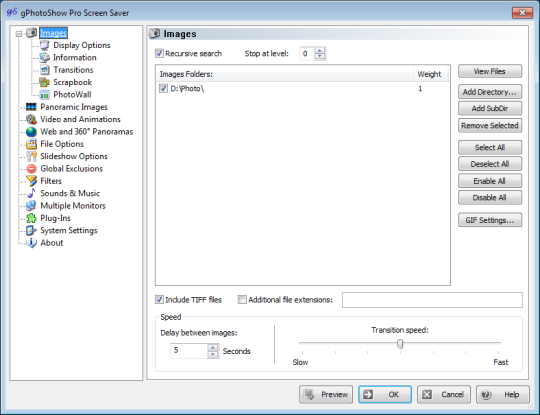Close the gPhotoShow Pro window
This screenshot has height=415, width=540.
[x=522, y=13]
